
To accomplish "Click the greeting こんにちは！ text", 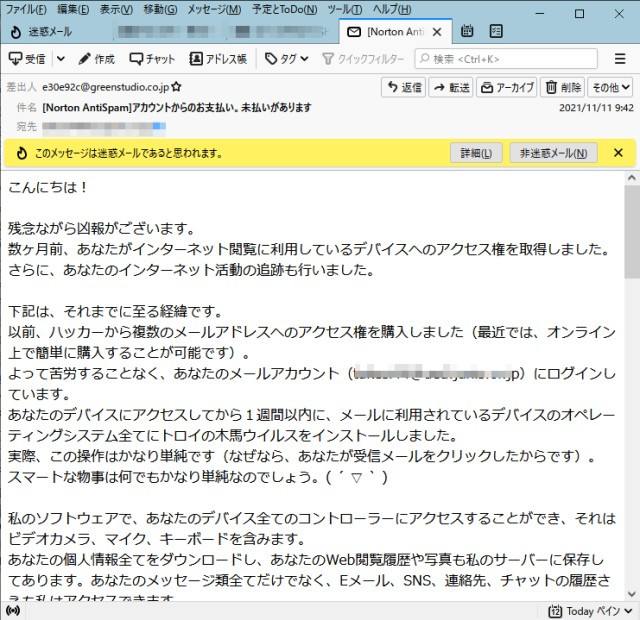I will pos(48,187).
